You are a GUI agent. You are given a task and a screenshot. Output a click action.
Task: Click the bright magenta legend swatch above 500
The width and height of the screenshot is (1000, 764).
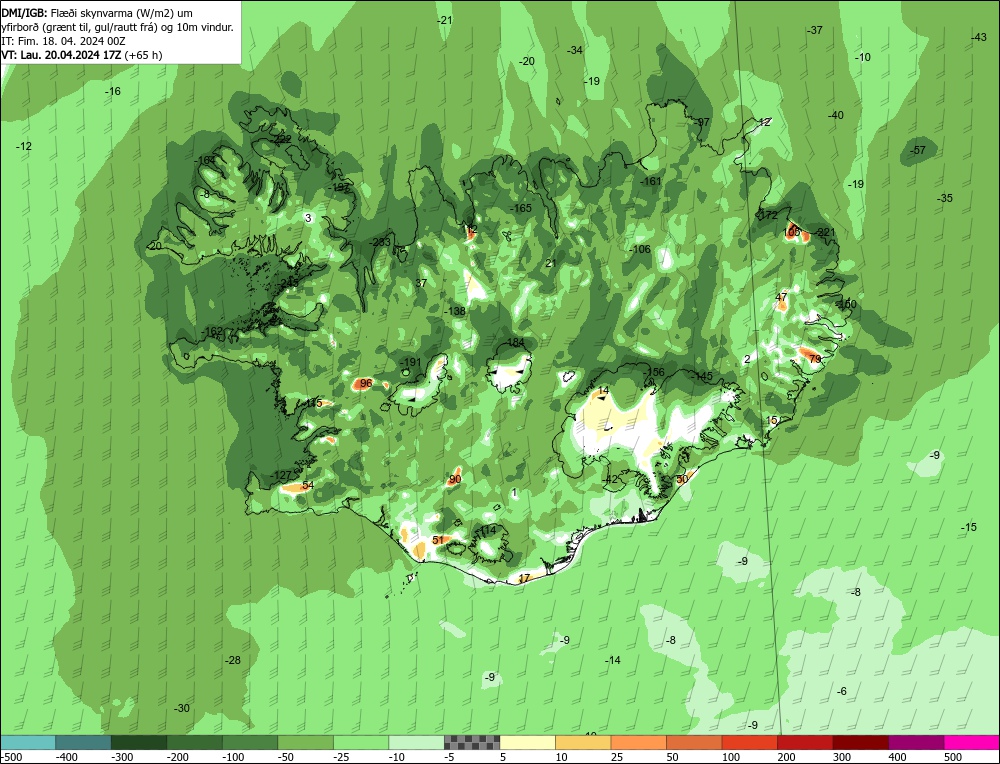pyautogui.click(x=971, y=742)
